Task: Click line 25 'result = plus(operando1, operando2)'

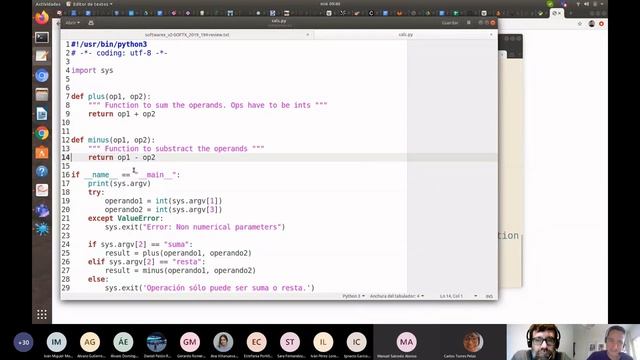Action: tap(178, 253)
